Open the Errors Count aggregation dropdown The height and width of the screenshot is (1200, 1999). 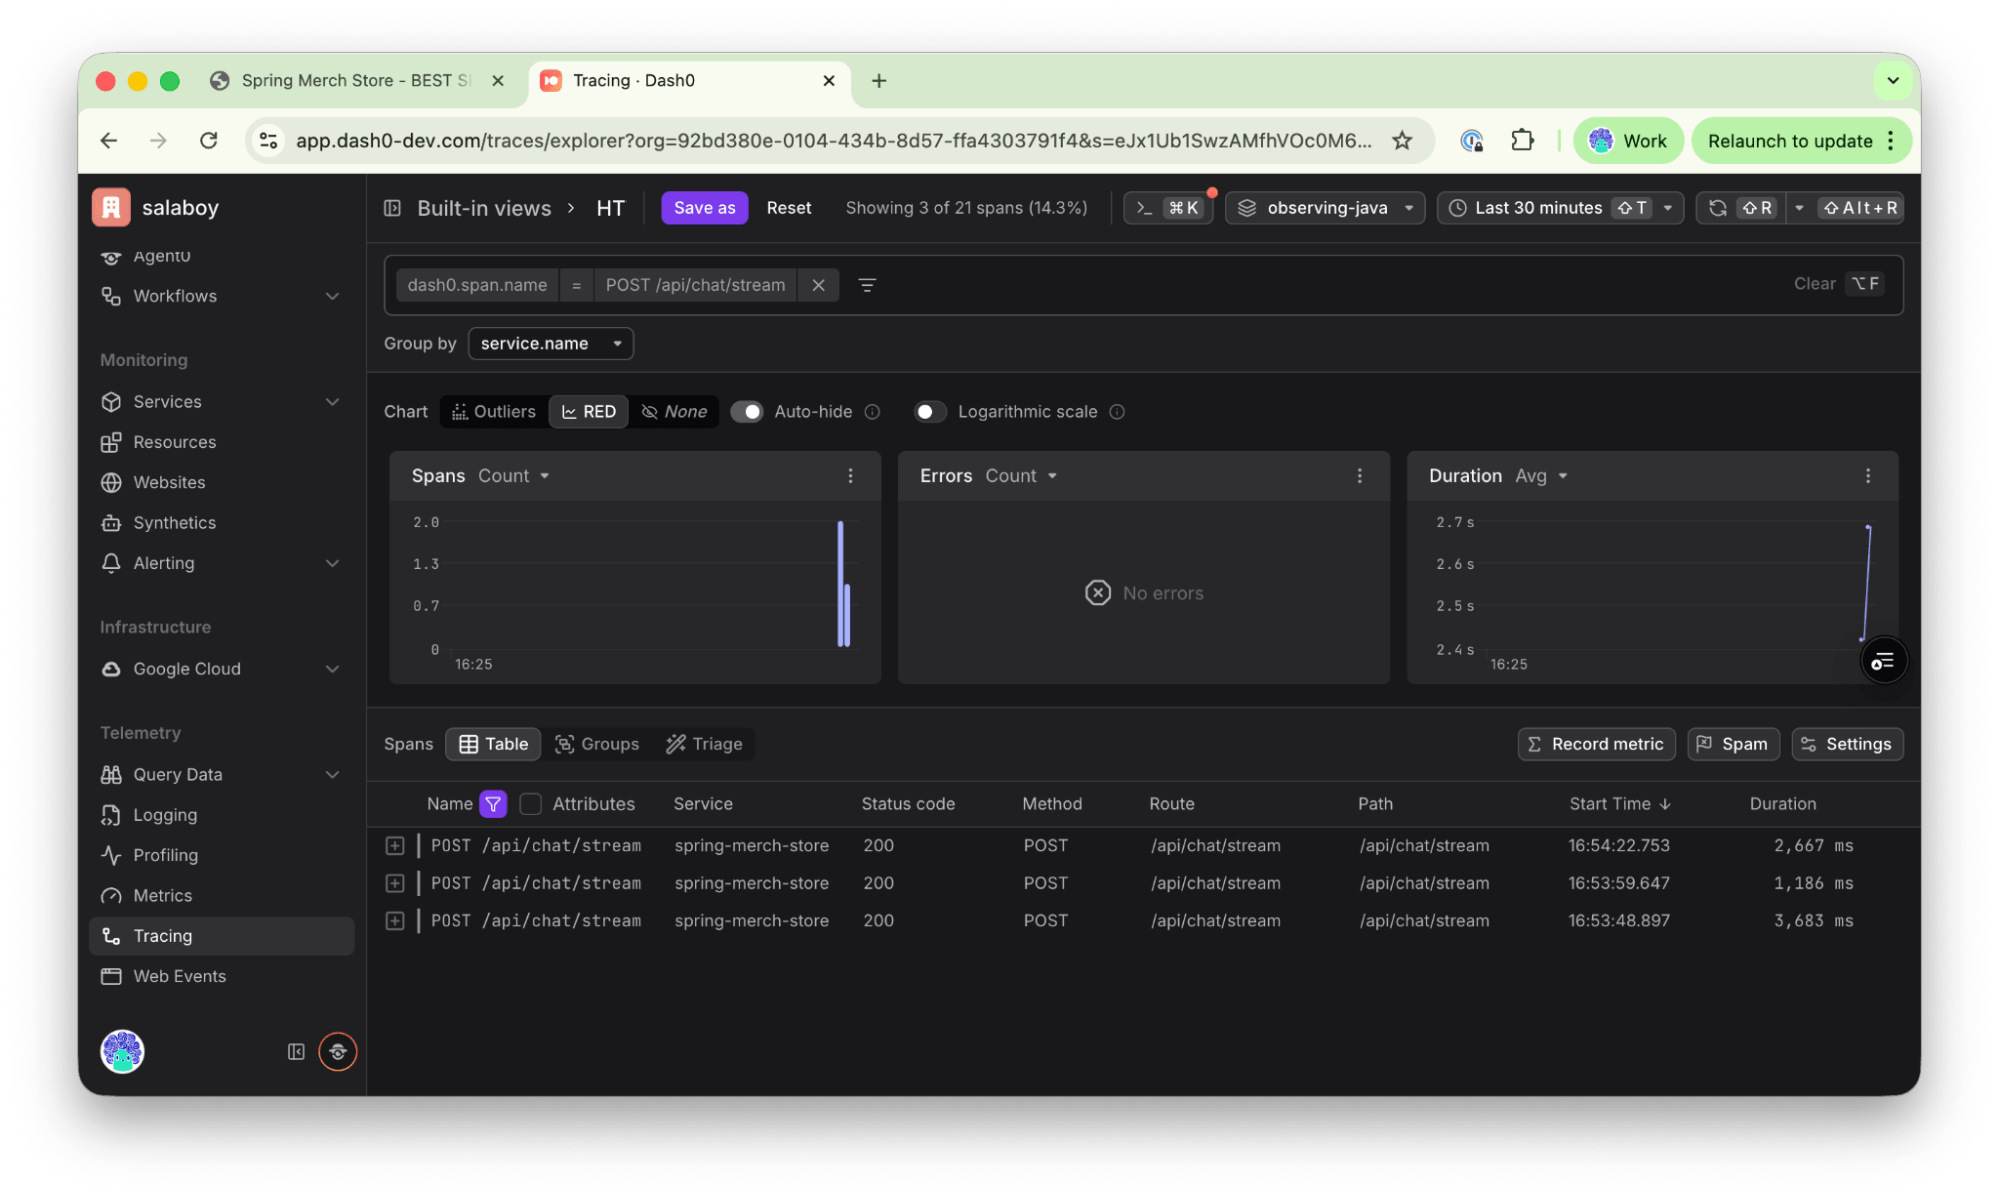(x=1022, y=476)
